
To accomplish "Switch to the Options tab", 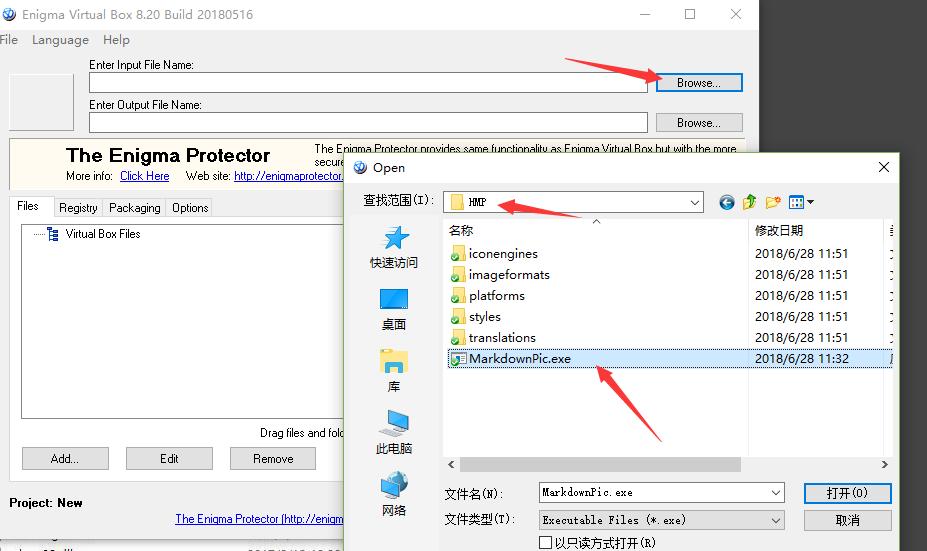I will [190, 208].
